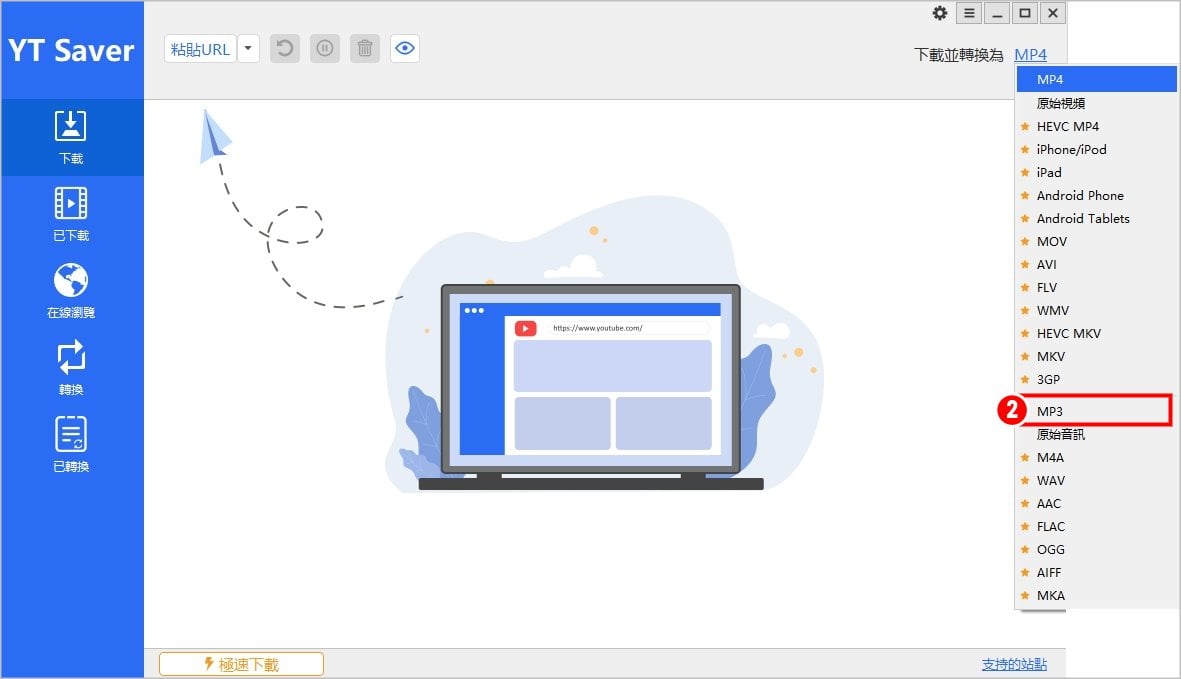Choose OGG audio format
The height and width of the screenshot is (679, 1181).
(1096, 550)
